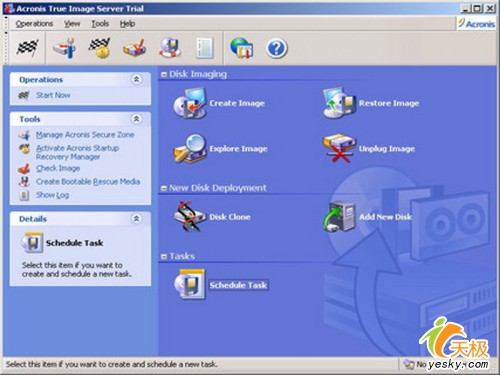Click the Tasks section heading
The height and width of the screenshot is (375, 500).
(x=182, y=256)
